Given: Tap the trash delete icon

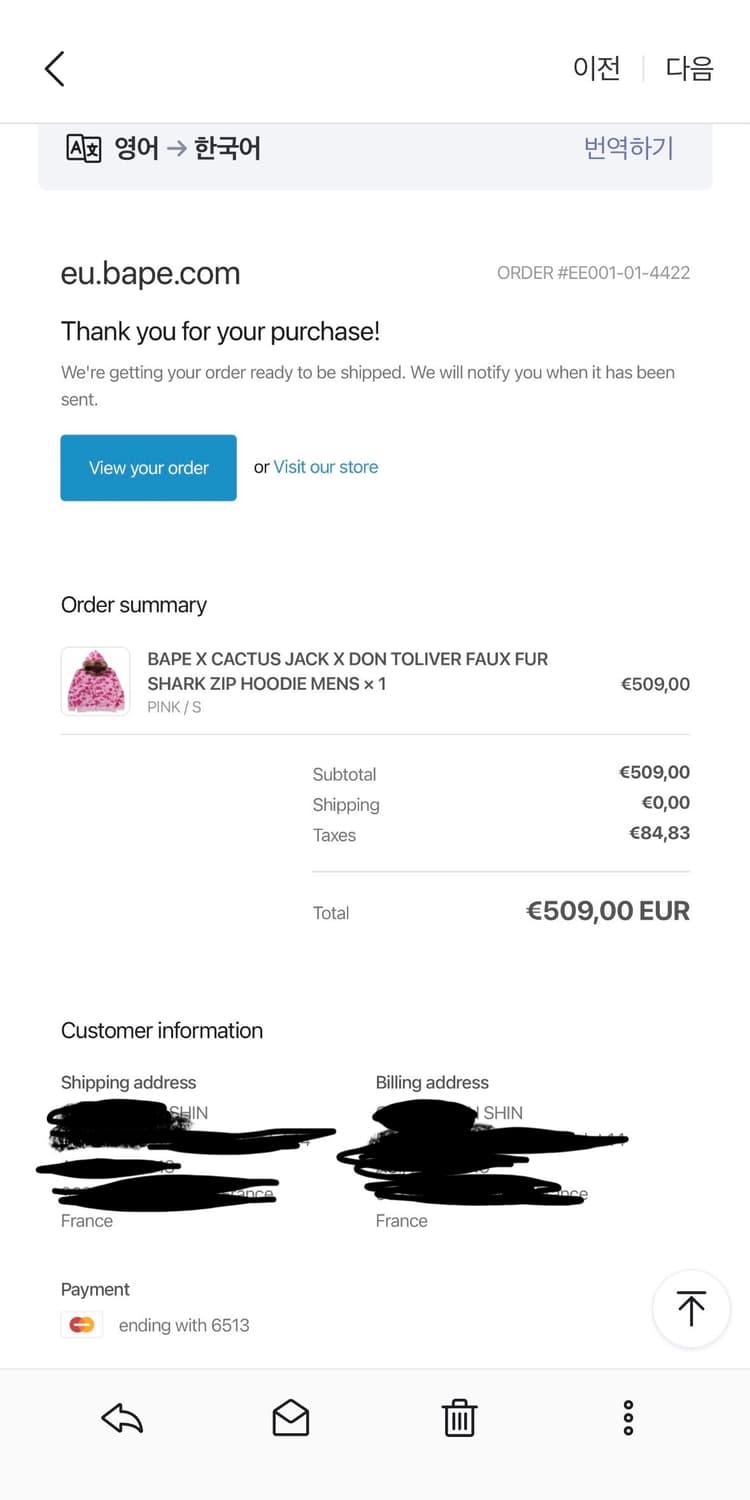Looking at the screenshot, I should pos(459,1418).
